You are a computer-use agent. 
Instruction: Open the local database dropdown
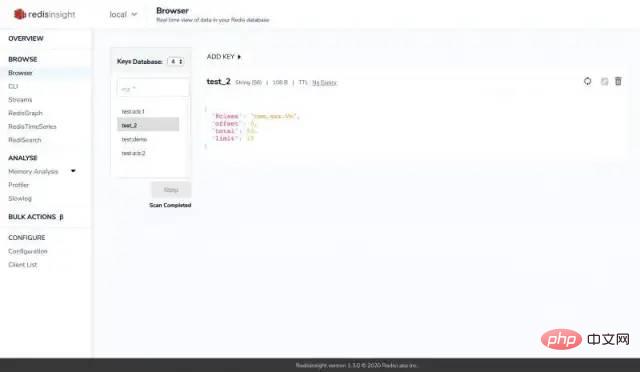[123, 14]
